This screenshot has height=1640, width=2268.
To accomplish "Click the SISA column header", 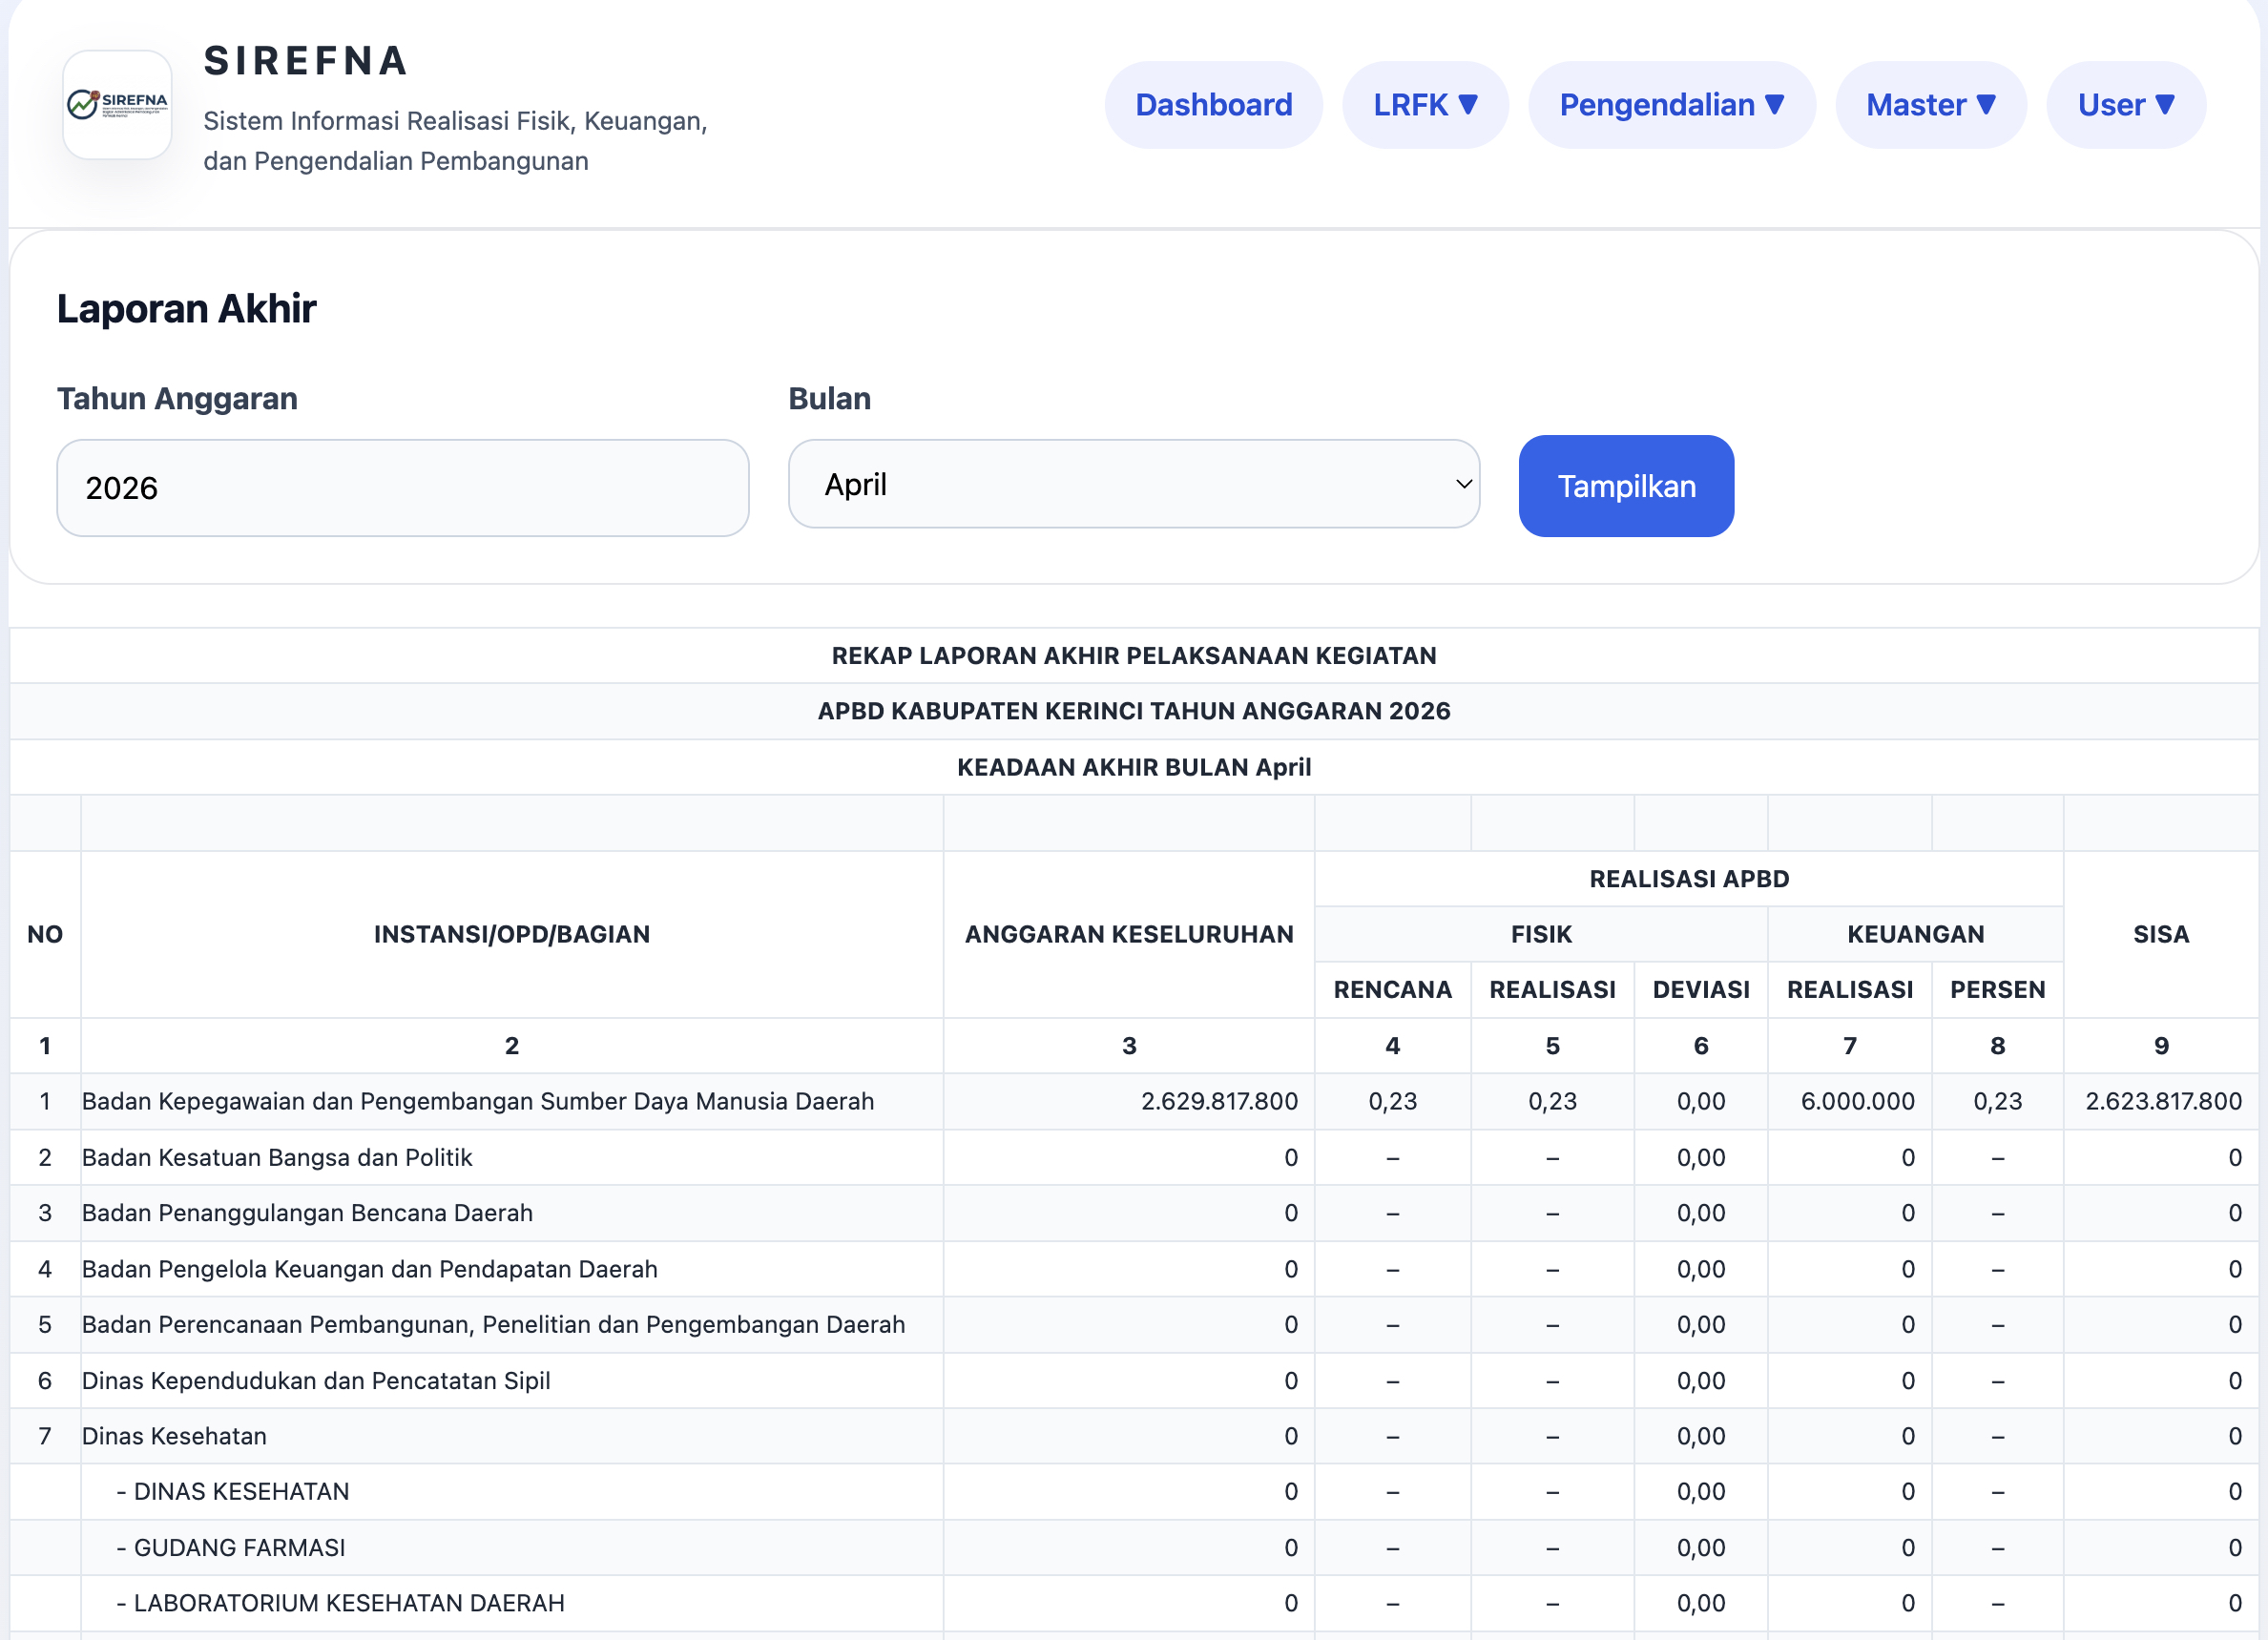I will pyautogui.click(x=2160, y=934).
